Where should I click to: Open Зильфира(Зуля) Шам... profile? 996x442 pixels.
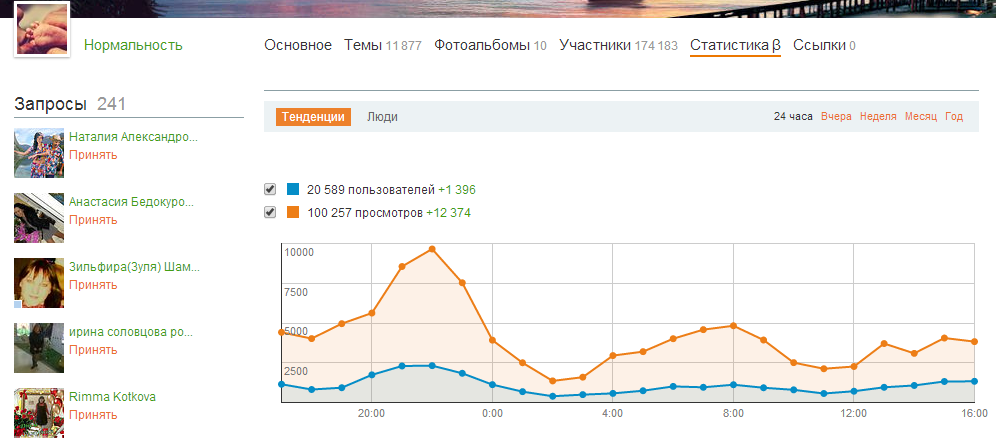click(134, 267)
